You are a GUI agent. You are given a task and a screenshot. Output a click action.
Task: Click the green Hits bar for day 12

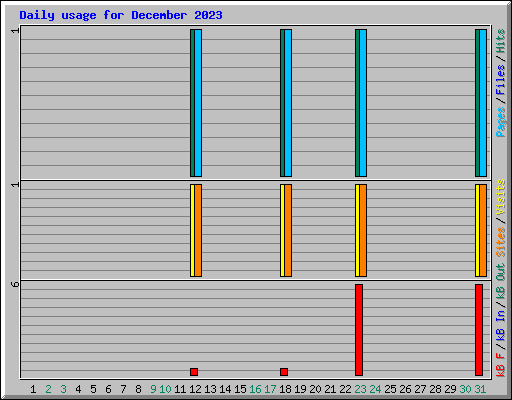pyautogui.click(x=192, y=103)
